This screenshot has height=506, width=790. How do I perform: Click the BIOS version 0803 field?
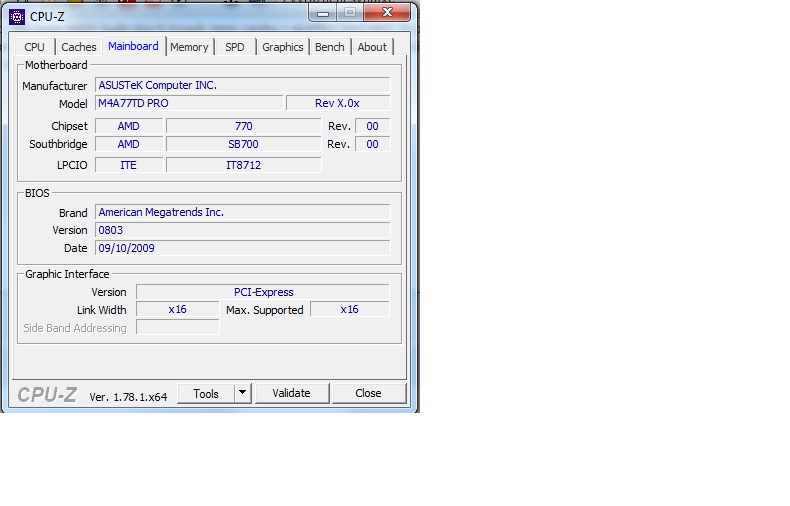pos(242,230)
